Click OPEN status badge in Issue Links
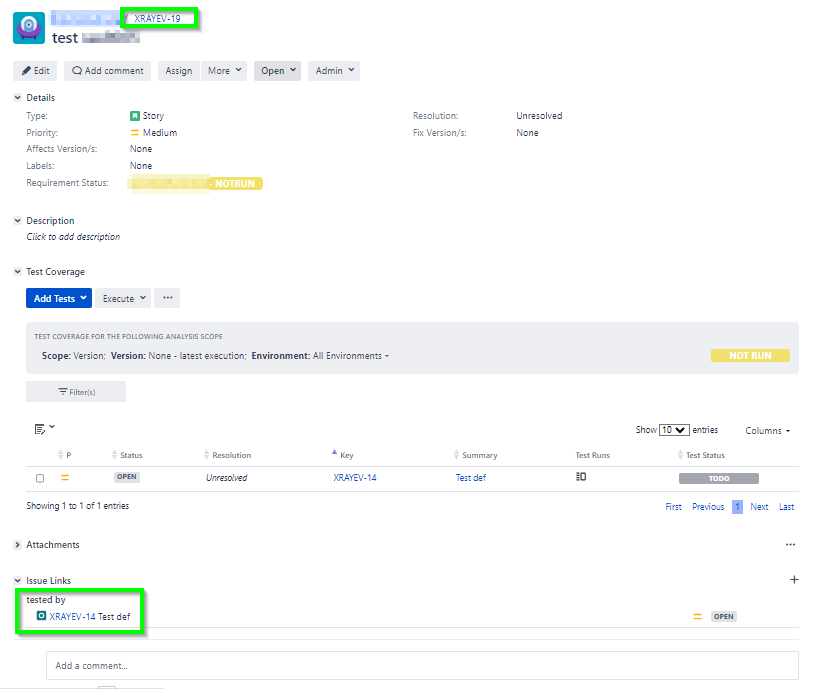The image size is (816, 689). [x=723, y=617]
